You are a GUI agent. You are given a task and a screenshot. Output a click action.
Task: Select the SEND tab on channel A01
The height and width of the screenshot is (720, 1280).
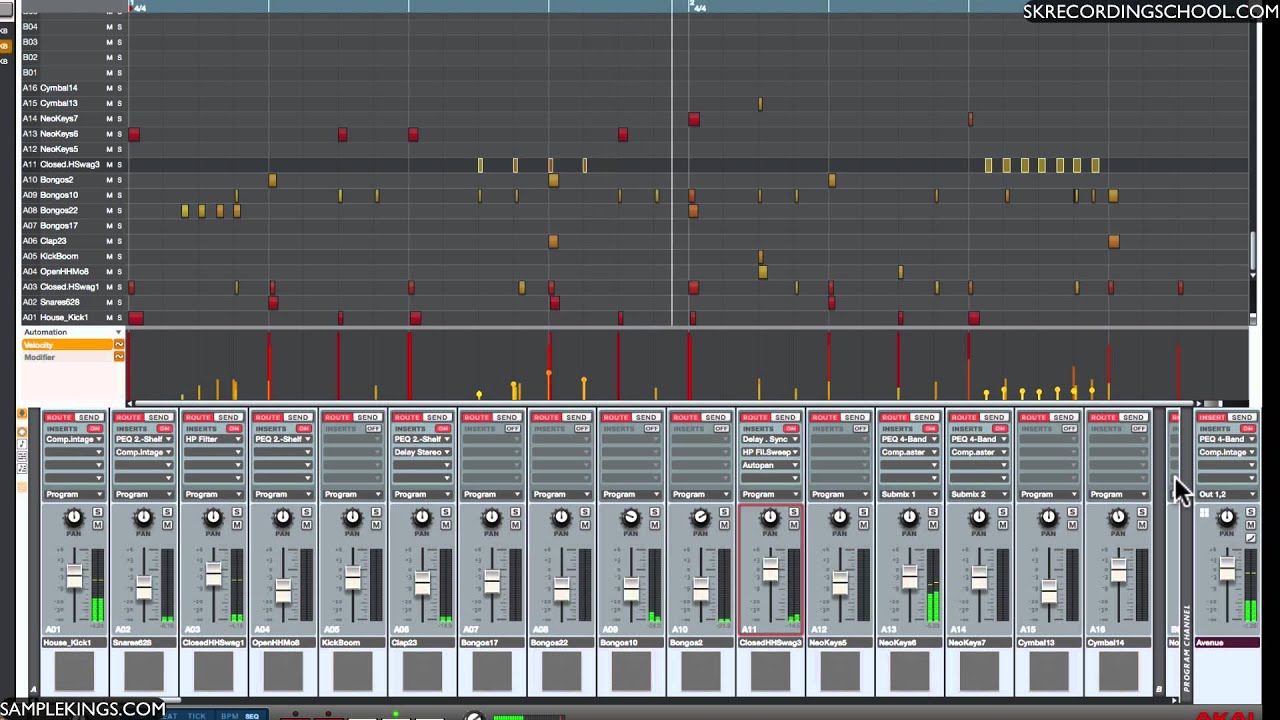pos(89,417)
